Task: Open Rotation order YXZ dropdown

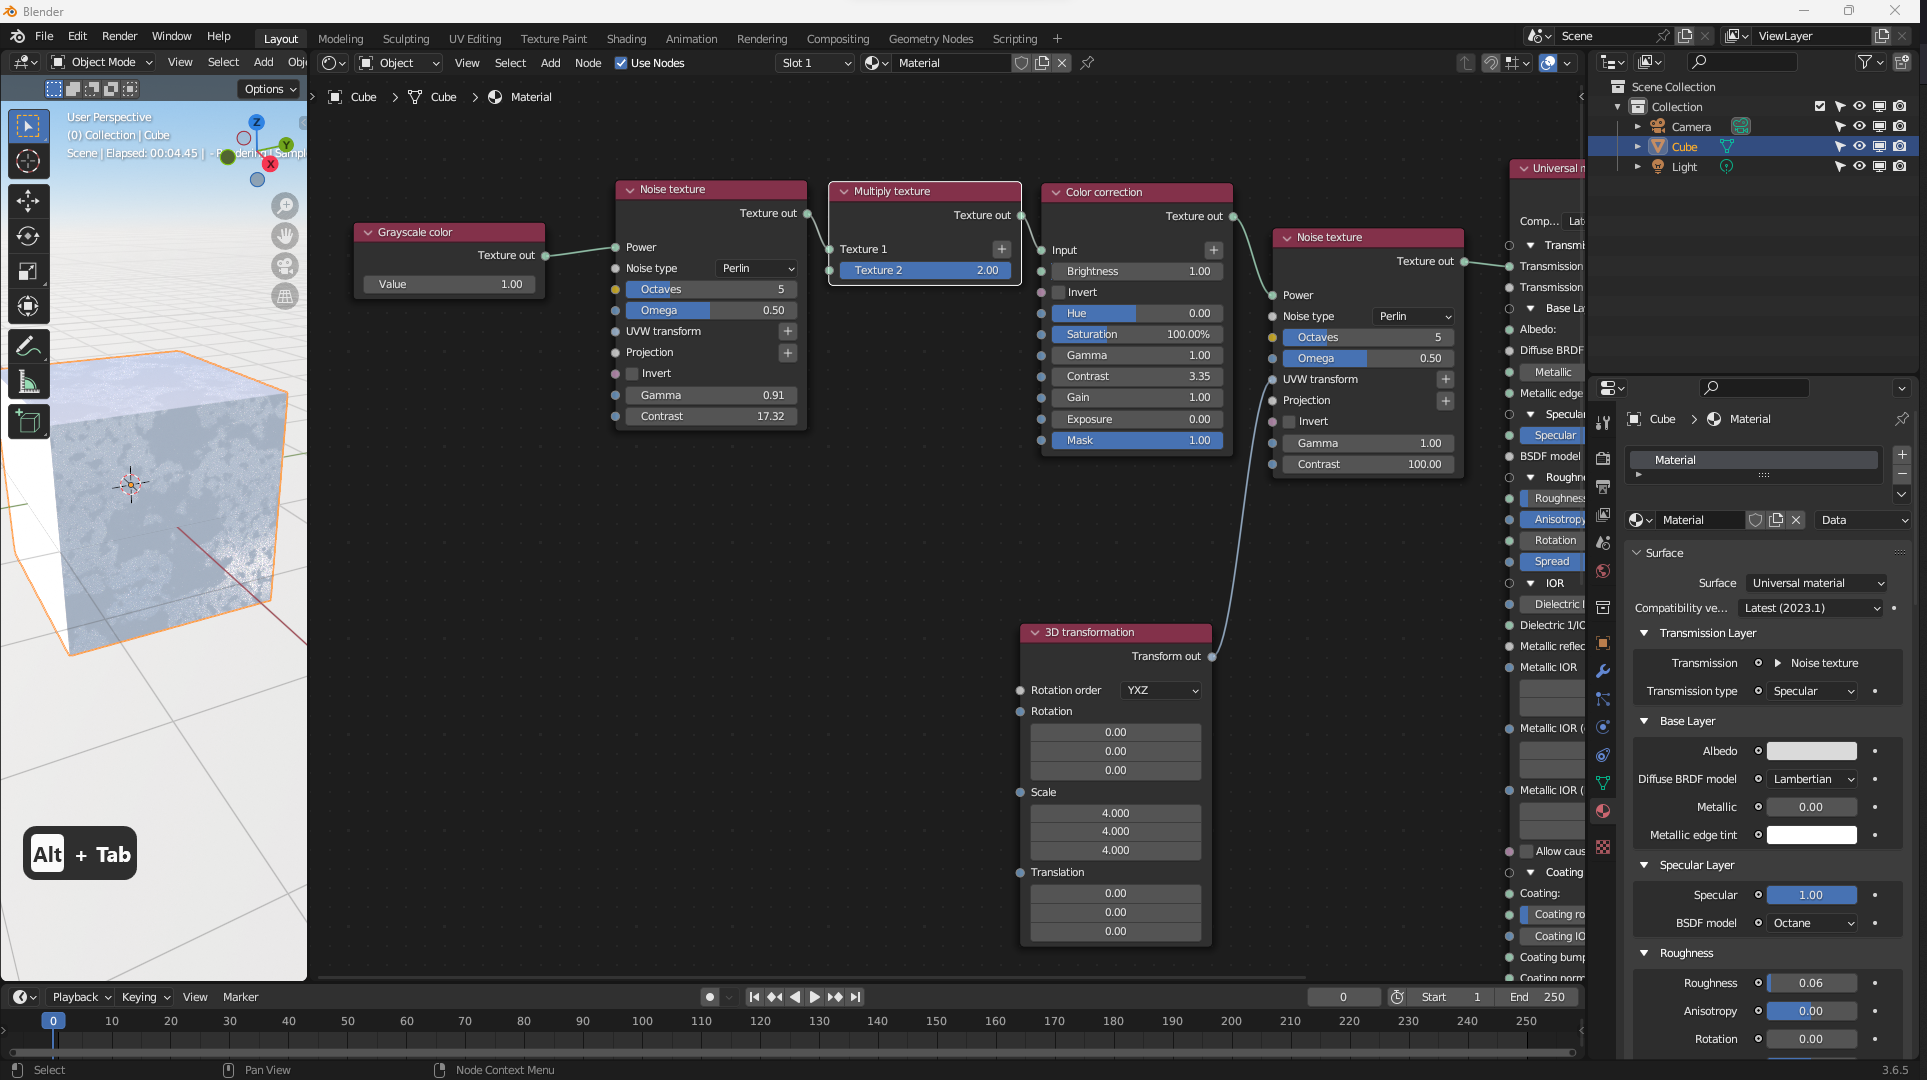Action: [x=1161, y=690]
